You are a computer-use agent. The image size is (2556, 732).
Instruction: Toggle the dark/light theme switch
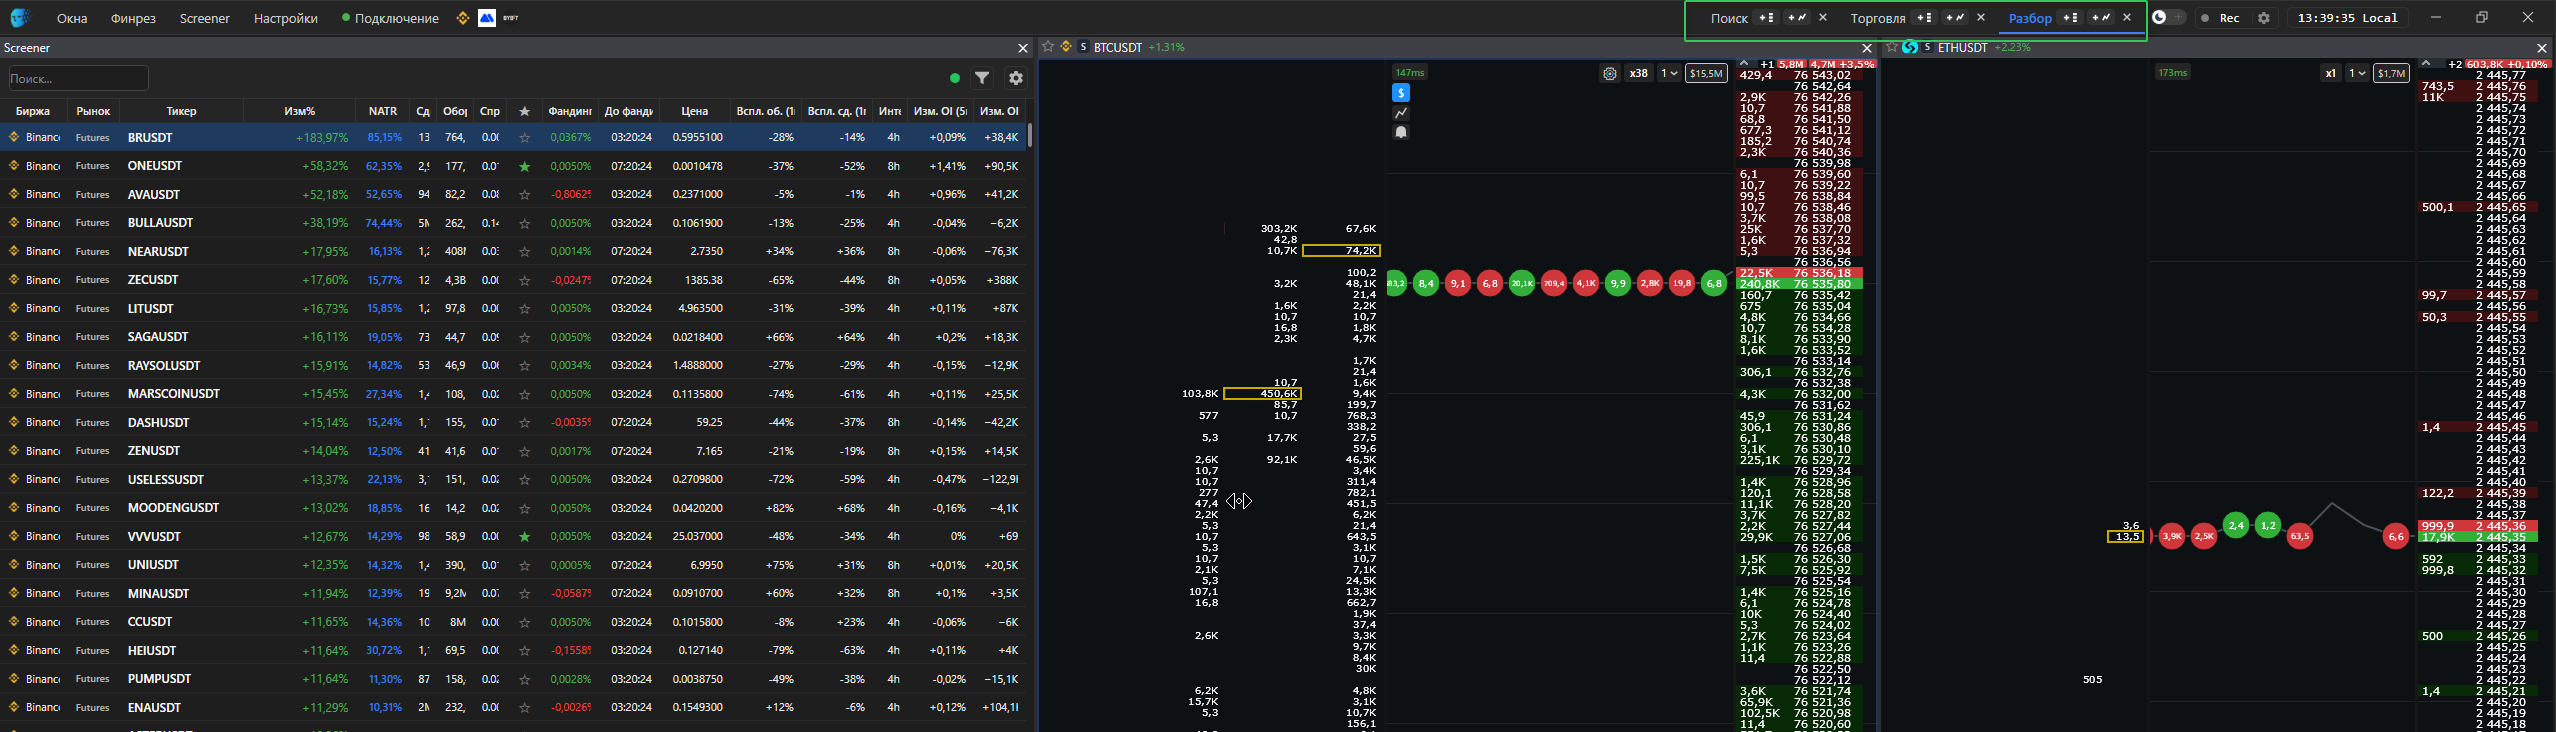[2167, 17]
